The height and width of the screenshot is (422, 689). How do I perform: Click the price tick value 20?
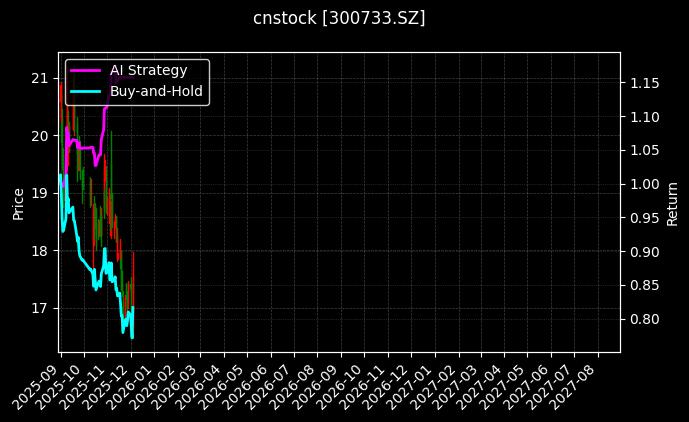pos(39,136)
